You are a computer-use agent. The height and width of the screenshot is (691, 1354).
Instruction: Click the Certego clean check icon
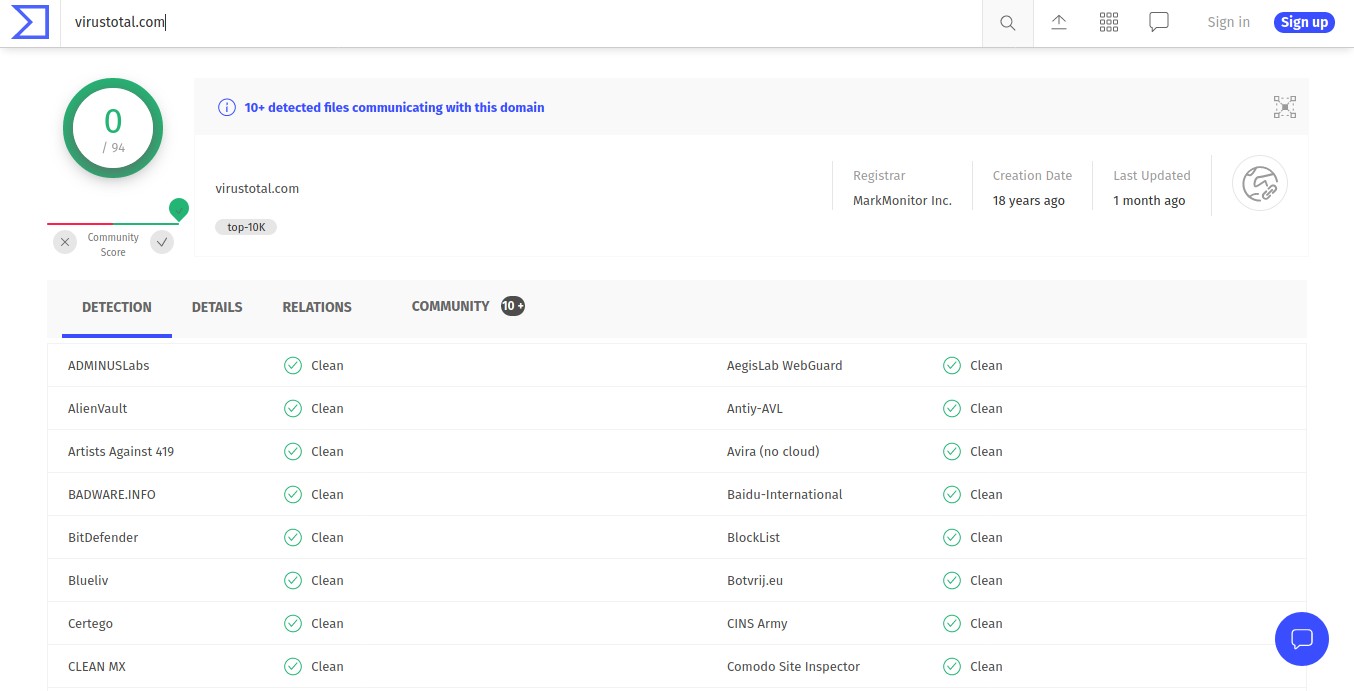tap(293, 624)
